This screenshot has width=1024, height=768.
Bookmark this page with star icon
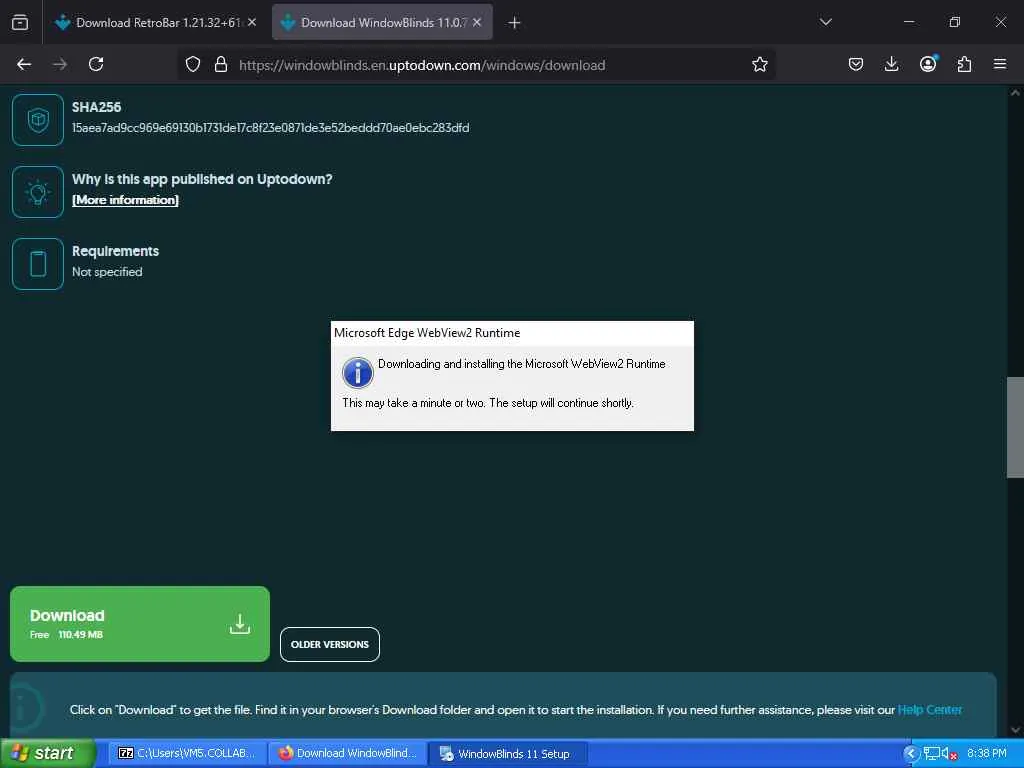(760, 64)
